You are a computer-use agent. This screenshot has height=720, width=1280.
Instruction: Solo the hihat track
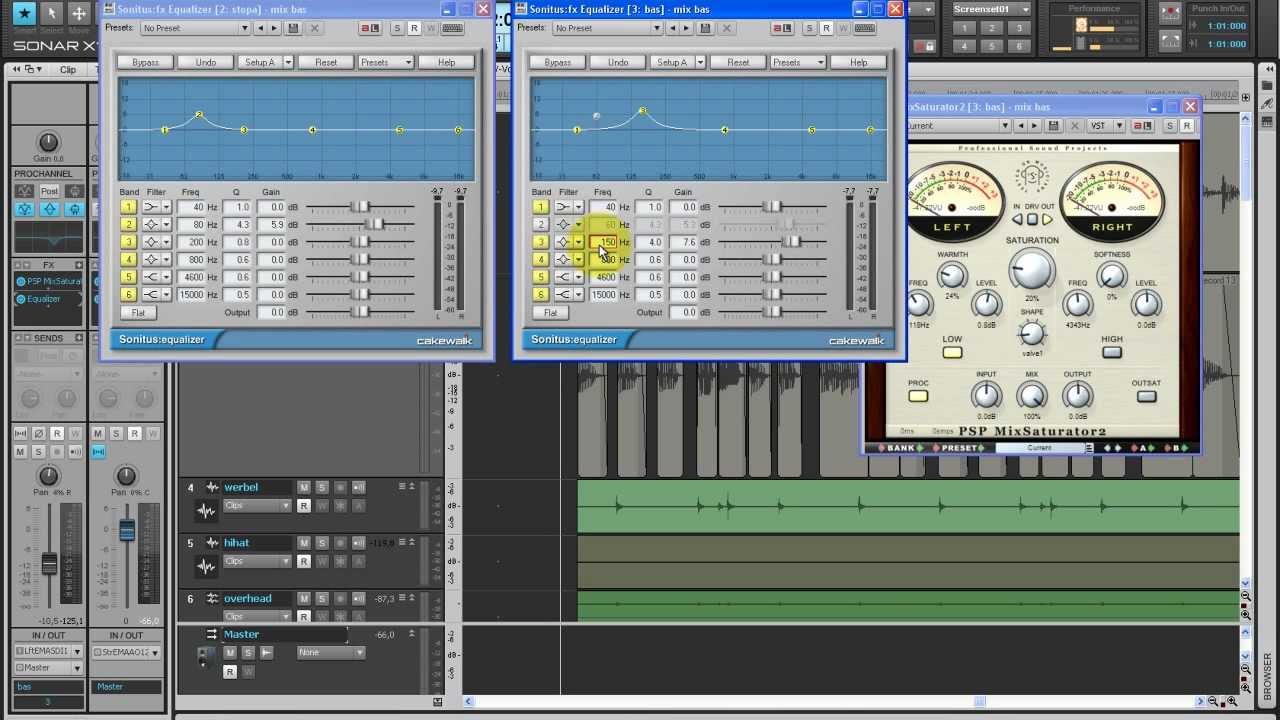(321, 543)
